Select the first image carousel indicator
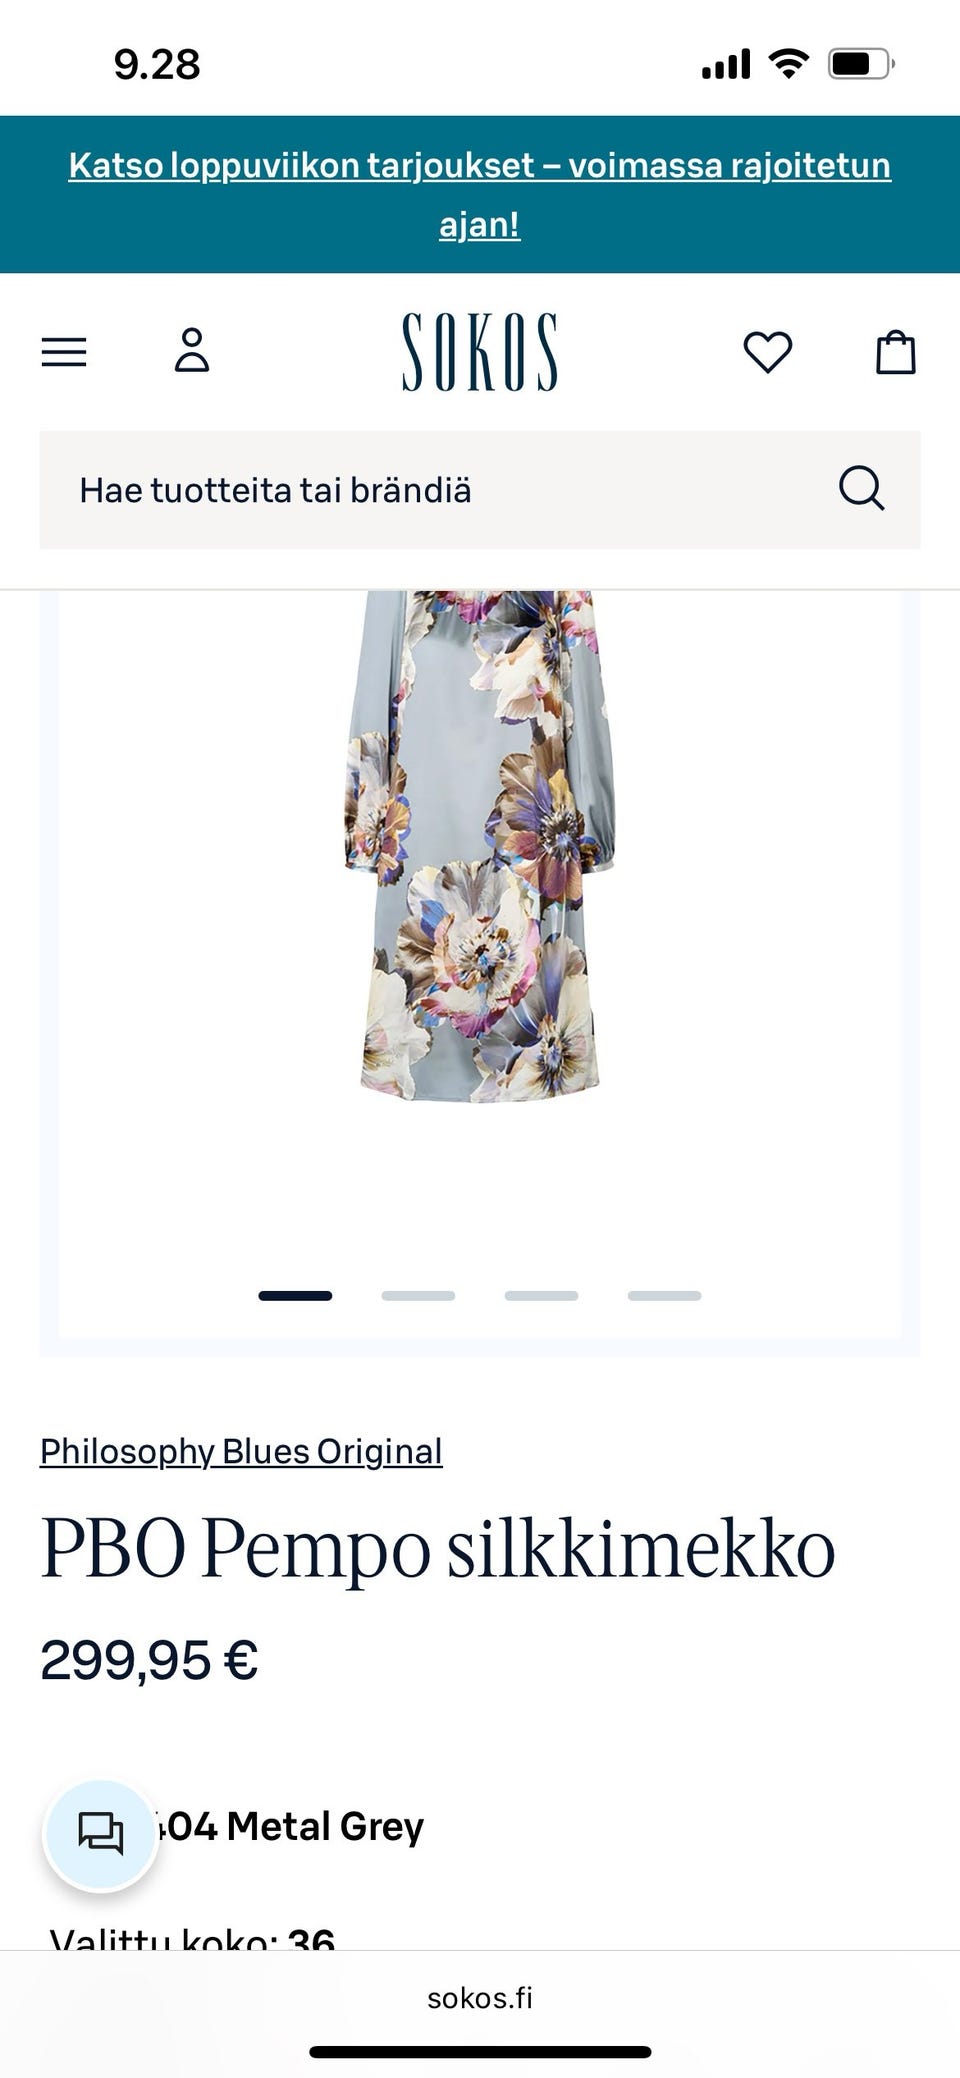Image resolution: width=960 pixels, height=2078 pixels. 295,1296
